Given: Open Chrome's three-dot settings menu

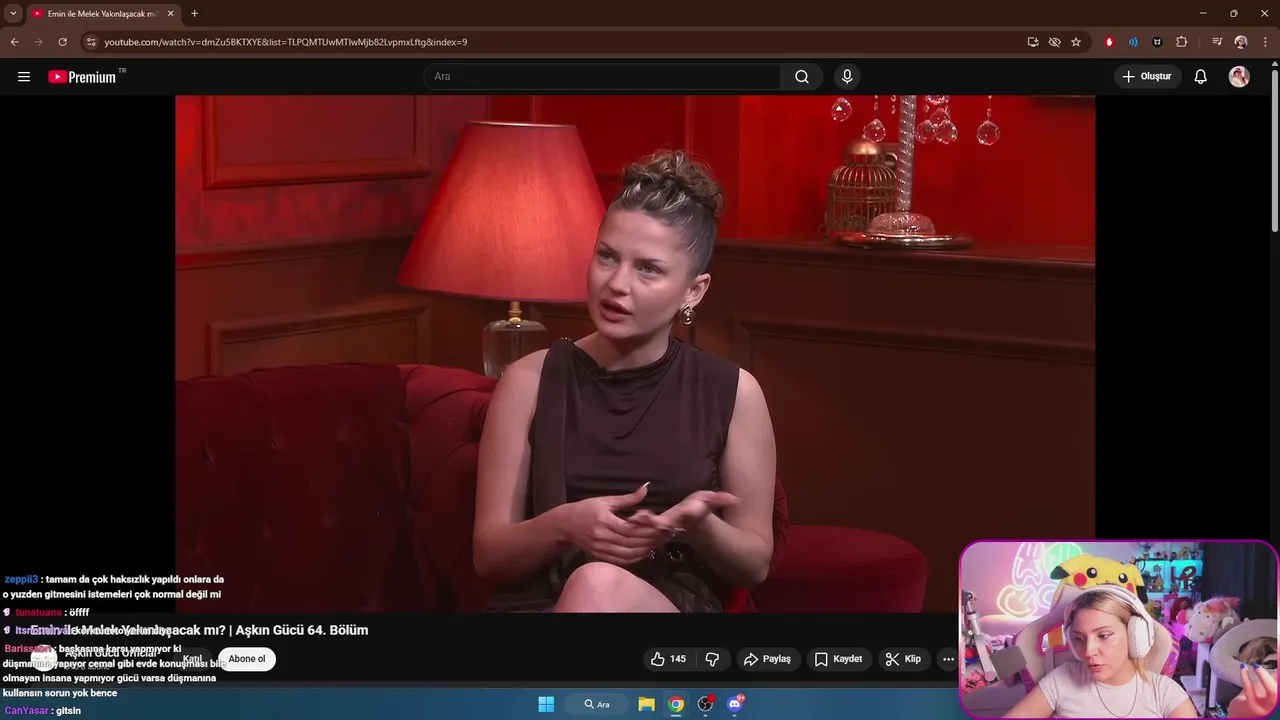Looking at the screenshot, I should [x=1266, y=42].
